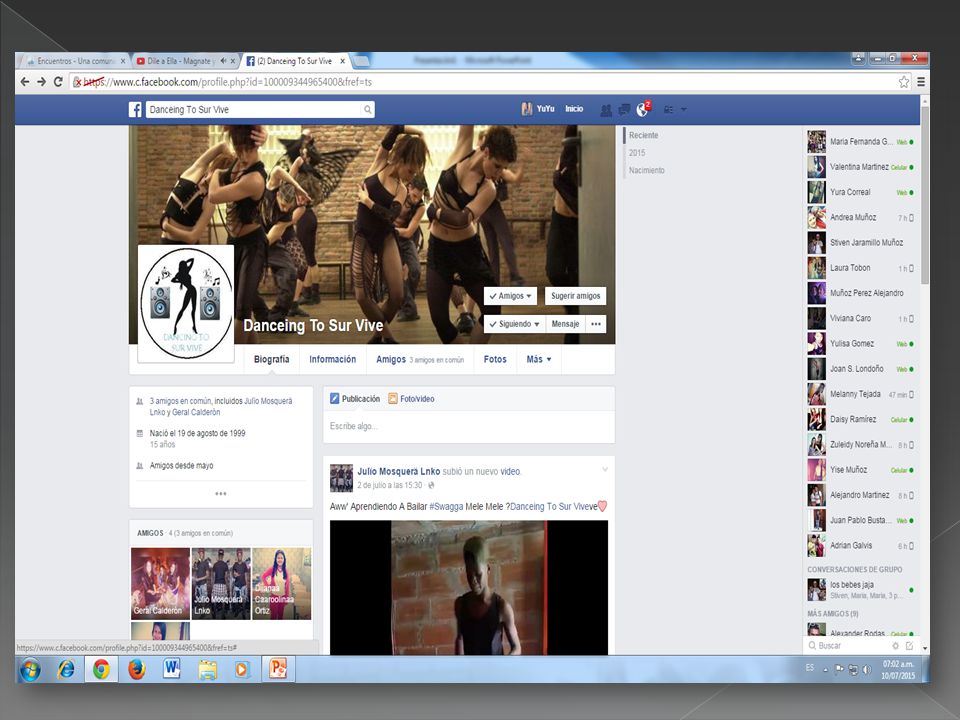Image resolution: width=960 pixels, height=720 pixels.
Task: Jump to Nacimiento in the timeline navigator
Action: (x=647, y=170)
